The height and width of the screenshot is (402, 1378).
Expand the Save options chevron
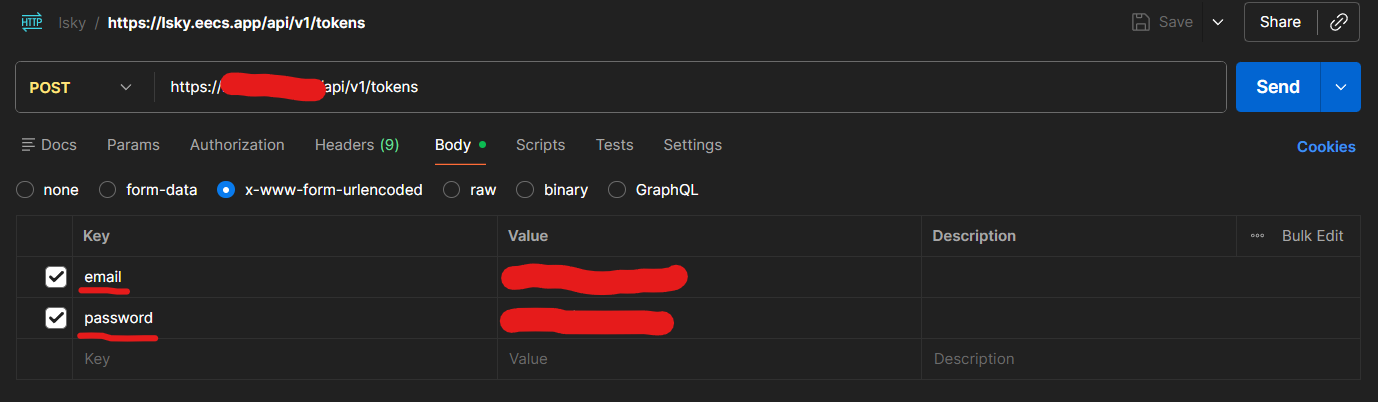coord(1217,22)
